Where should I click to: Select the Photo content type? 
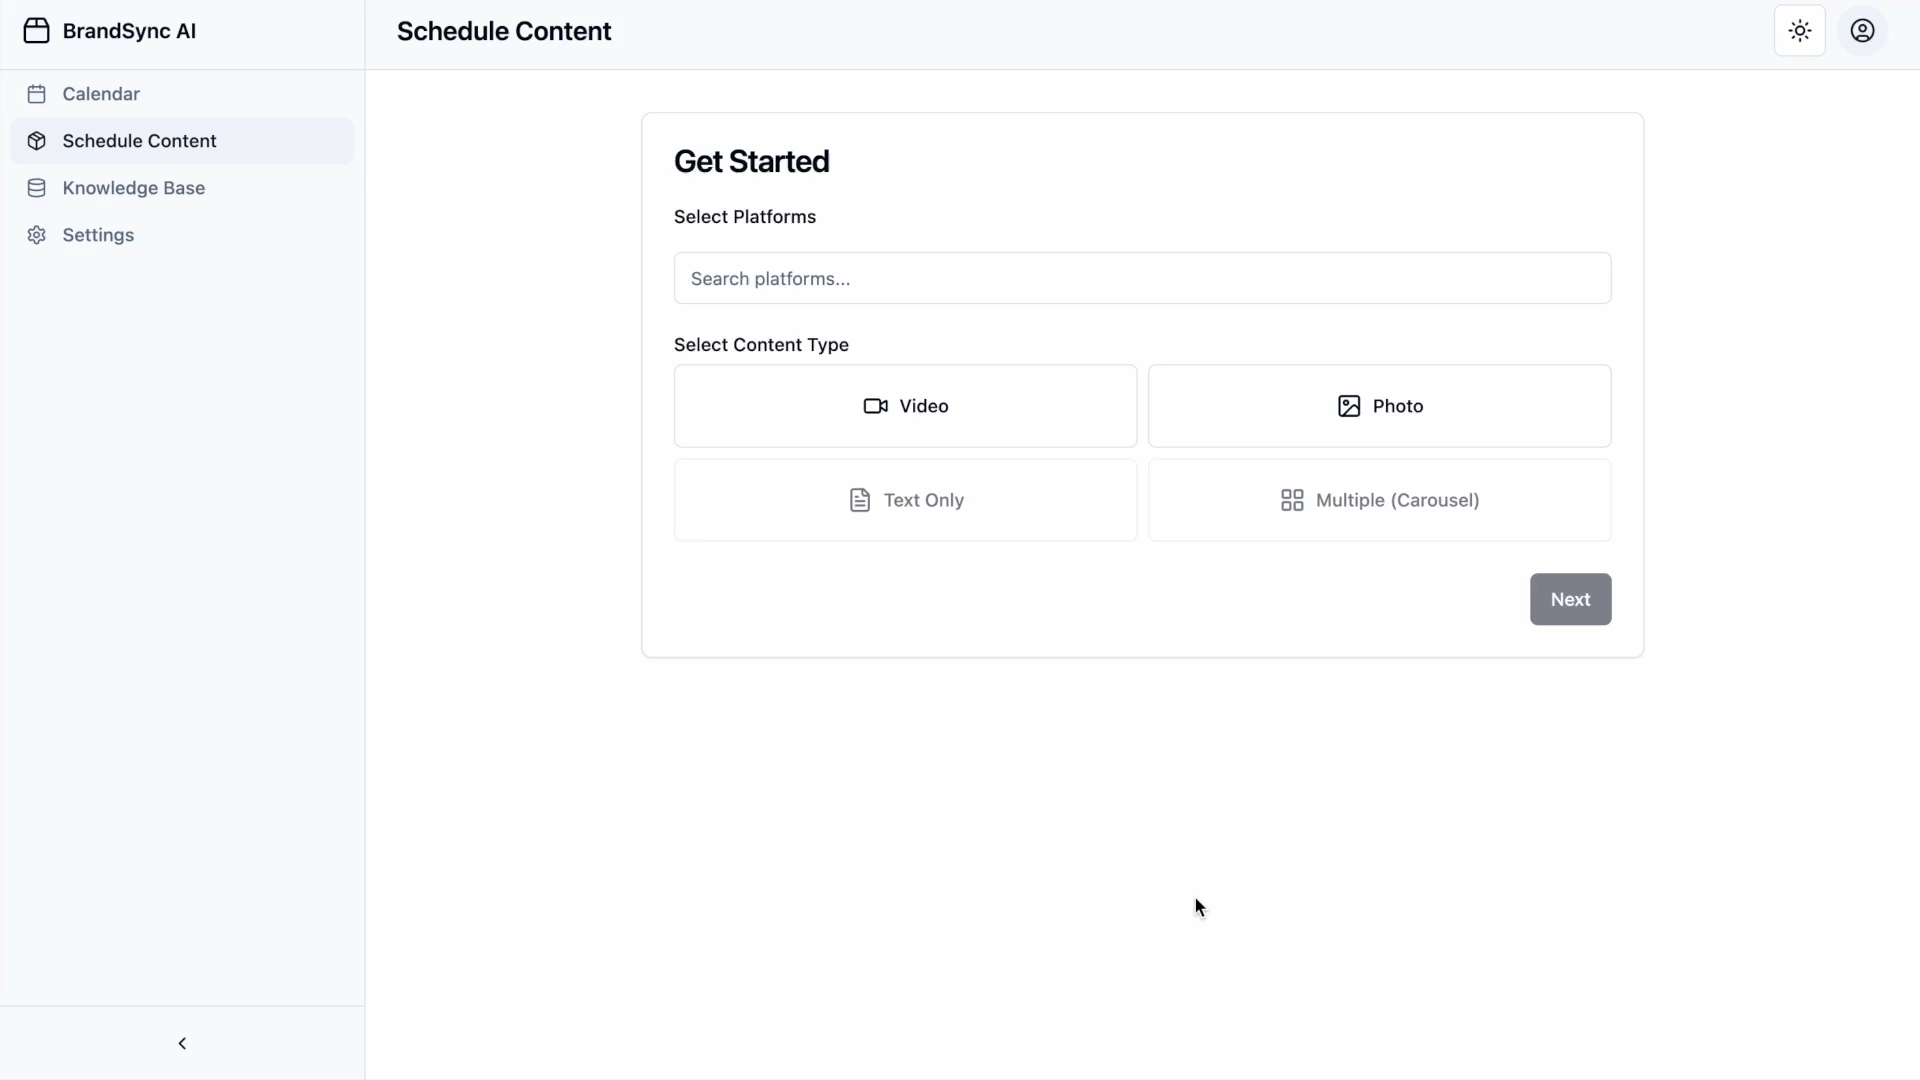point(1380,406)
